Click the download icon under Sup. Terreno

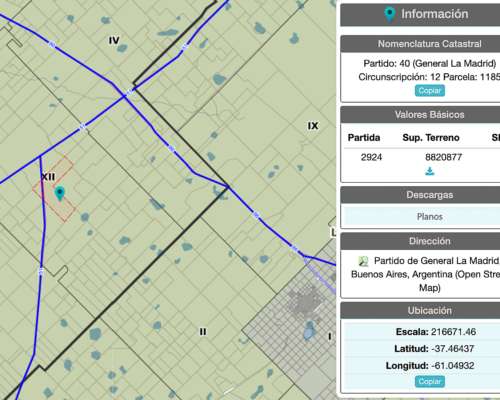coord(430,171)
